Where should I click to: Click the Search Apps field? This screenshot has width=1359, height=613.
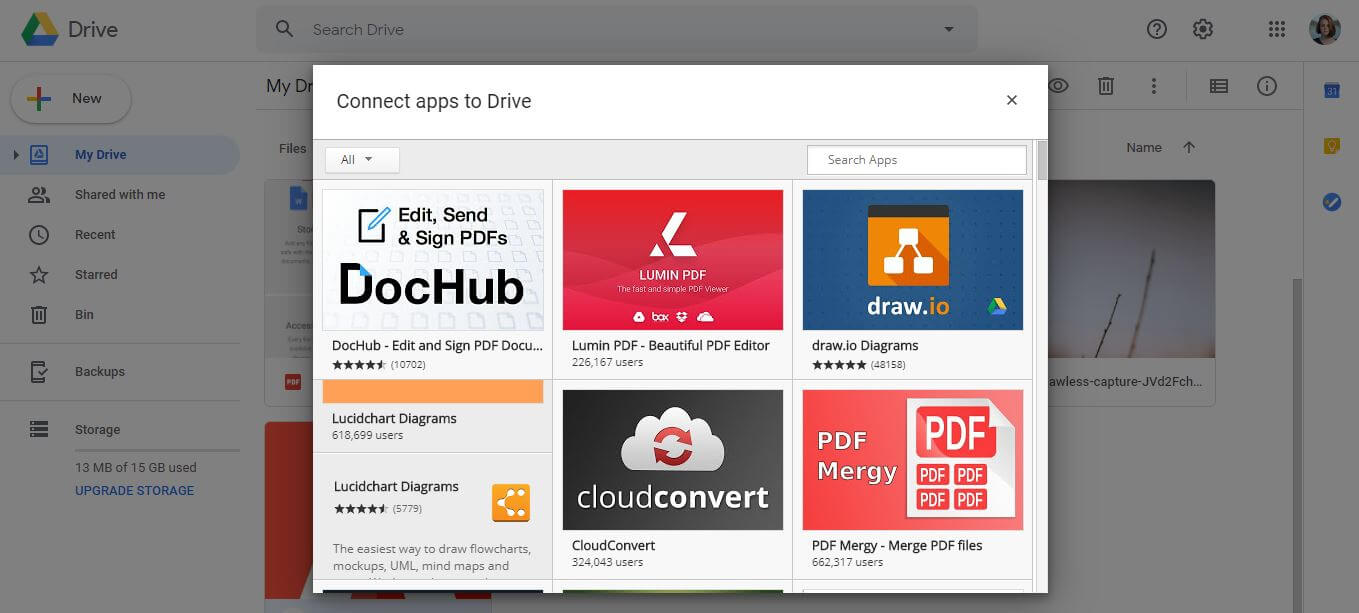point(917,160)
